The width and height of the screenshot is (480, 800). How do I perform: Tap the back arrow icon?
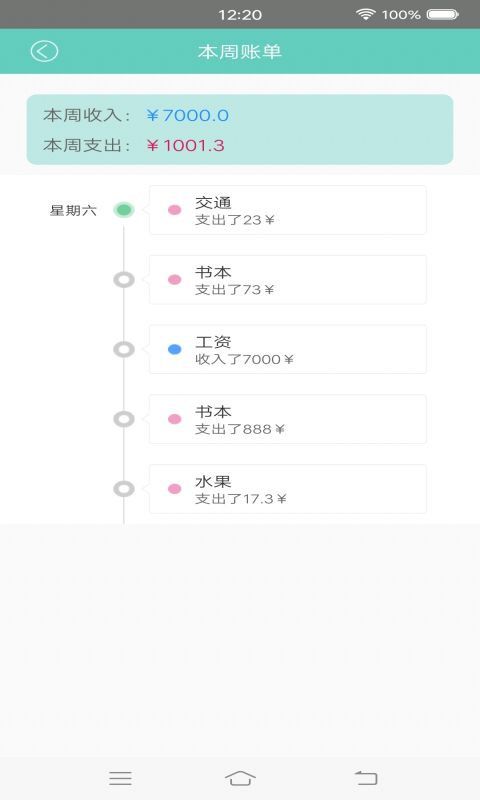(44, 51)
